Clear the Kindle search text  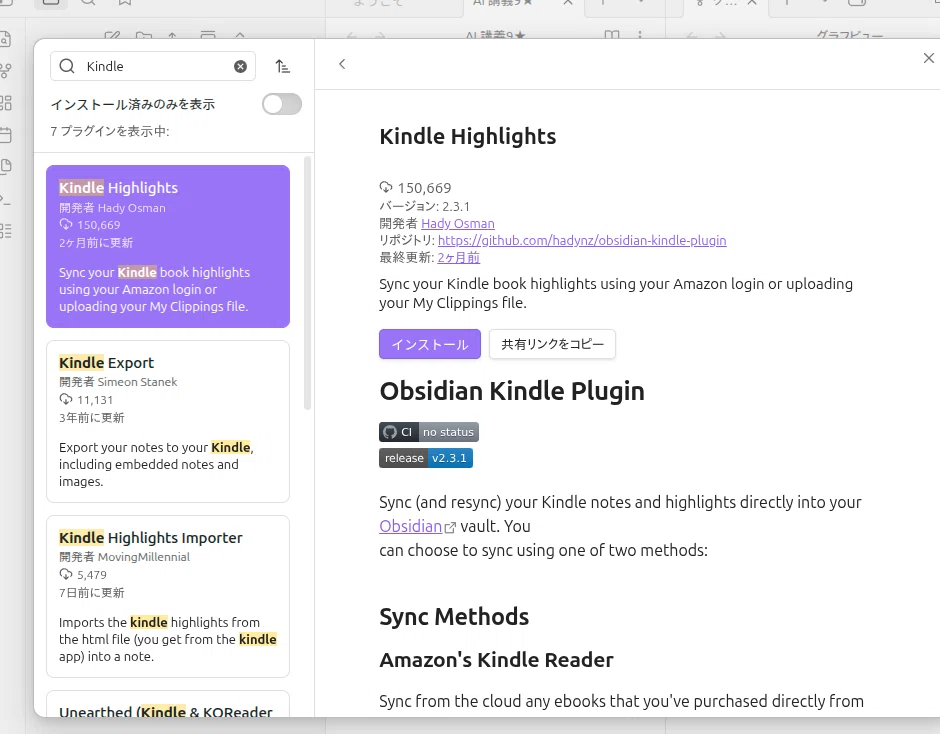(x=240, y=67)
